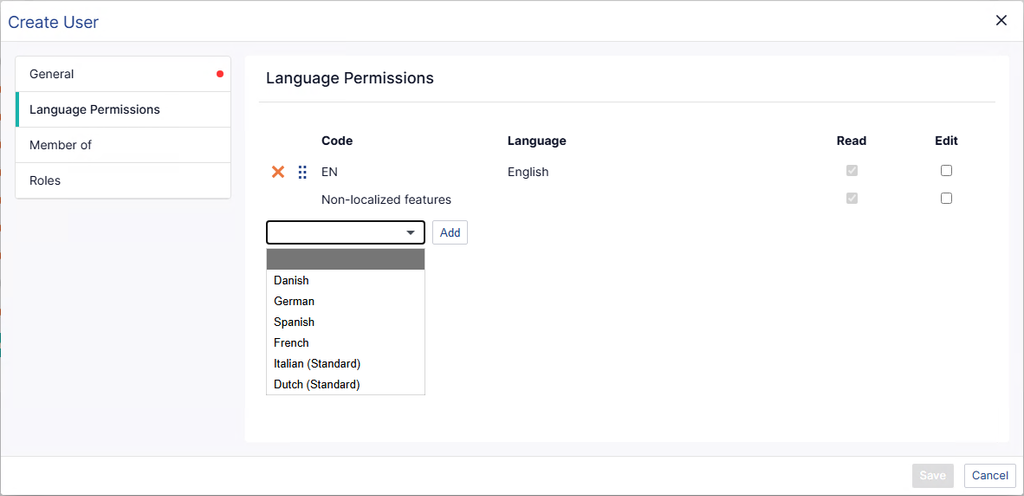Go to the Member of tab
Screen dimensions: 1024x496
[x=123, y=145]
